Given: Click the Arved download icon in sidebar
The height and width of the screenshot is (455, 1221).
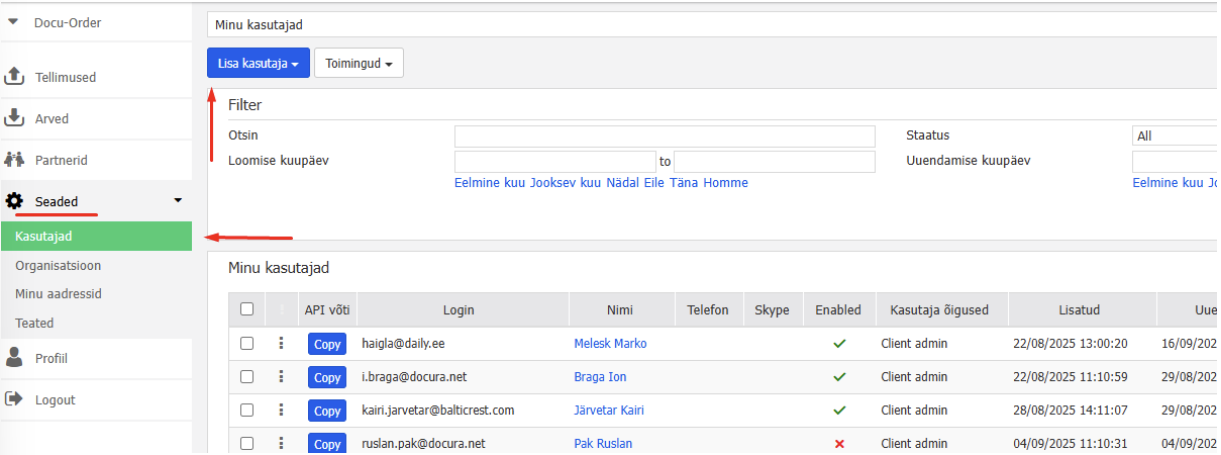Looking at the screenshot, I should (x=14, y=118).
